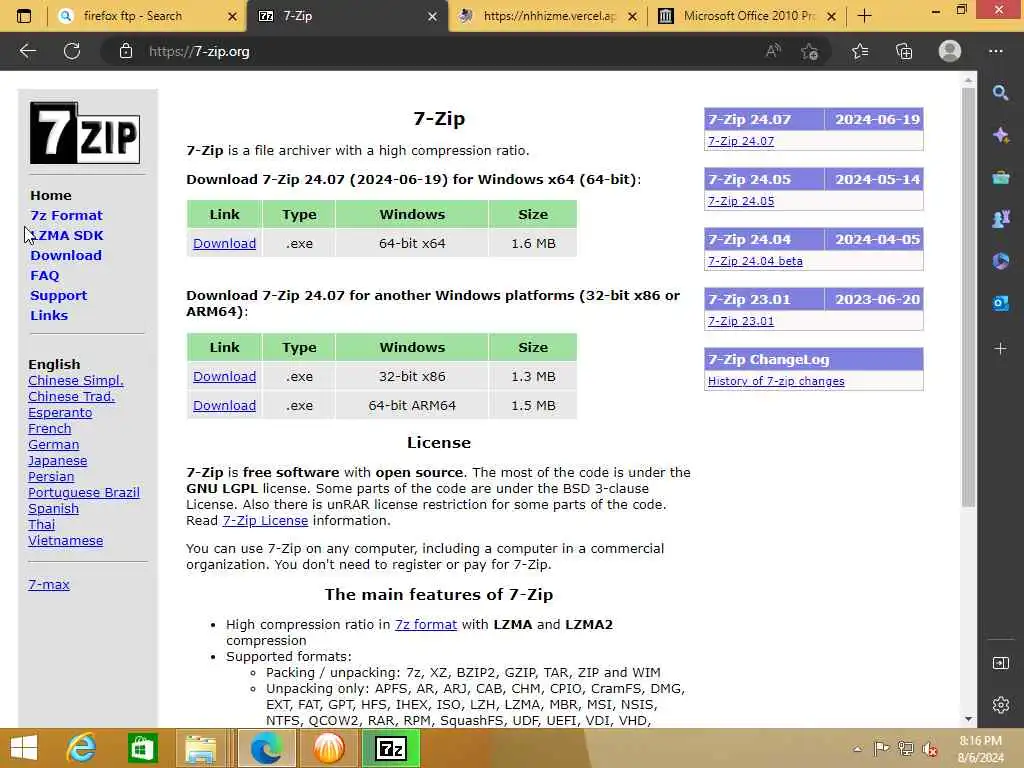Open LZMA SDK in site menu

pyautogui.click(x=67, y=236)
